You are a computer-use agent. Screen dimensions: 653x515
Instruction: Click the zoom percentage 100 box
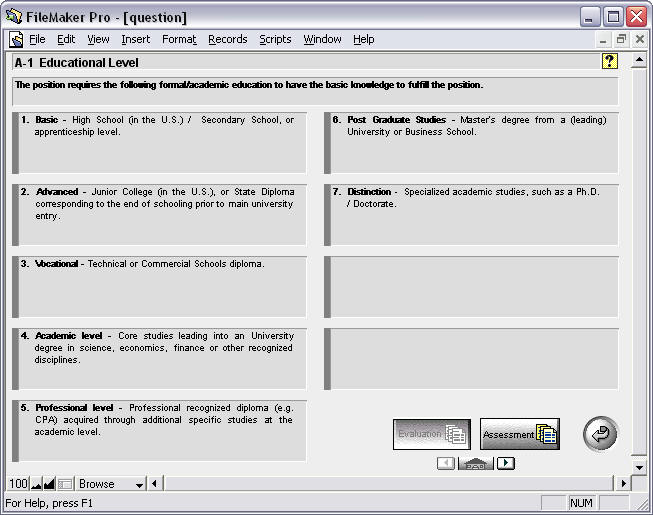[18, 484]
